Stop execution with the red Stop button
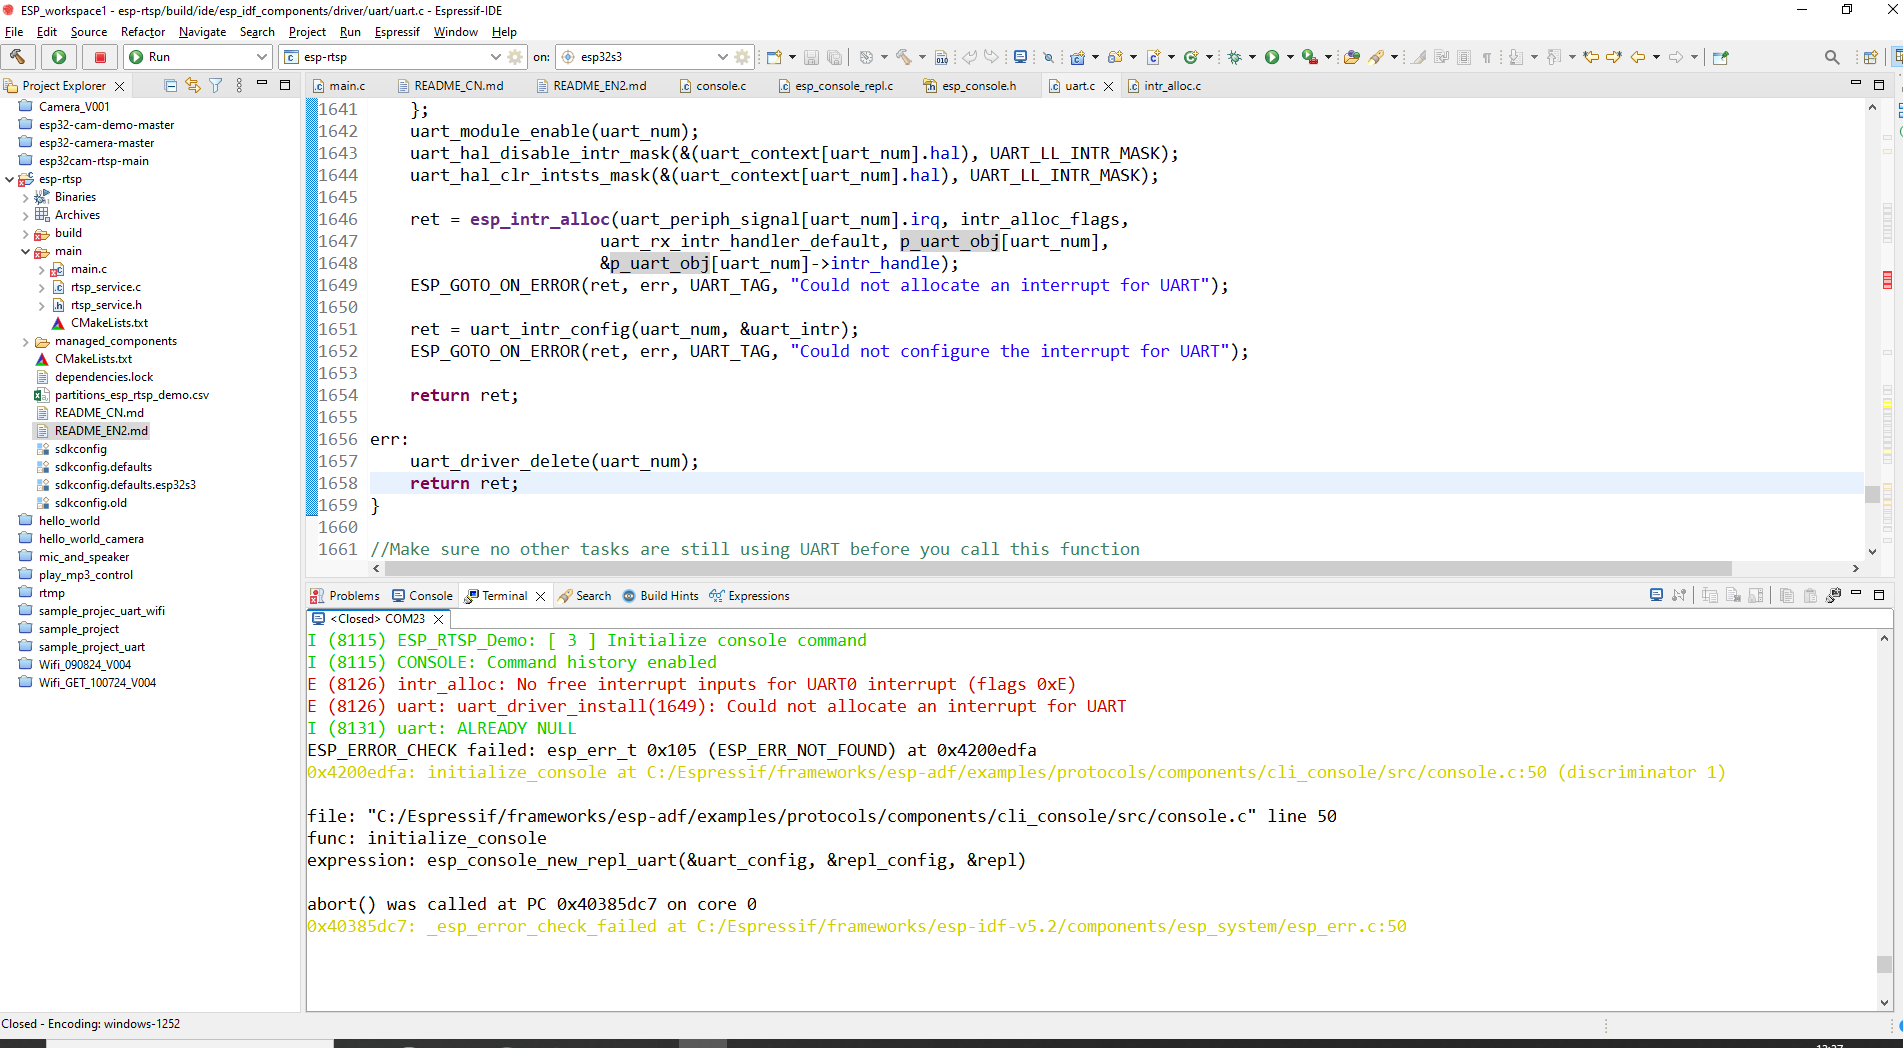The width and height of the screenshot is (1903, 1048). pos(100,57)
